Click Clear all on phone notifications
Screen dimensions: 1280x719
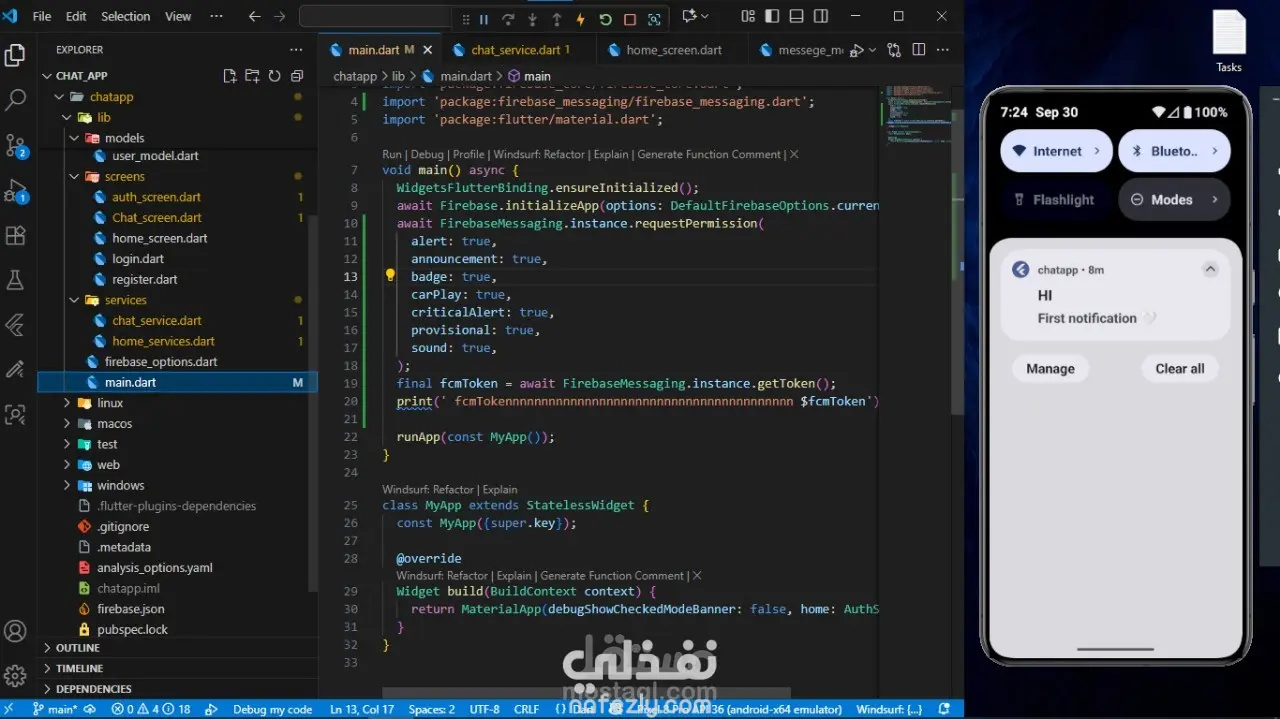point(1180,368)
